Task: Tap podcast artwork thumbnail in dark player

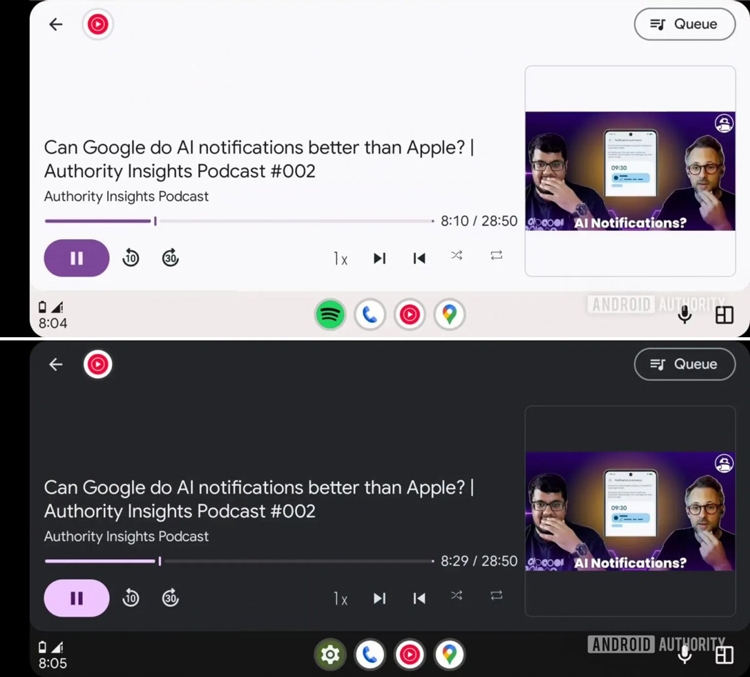Action: point(630,511)
